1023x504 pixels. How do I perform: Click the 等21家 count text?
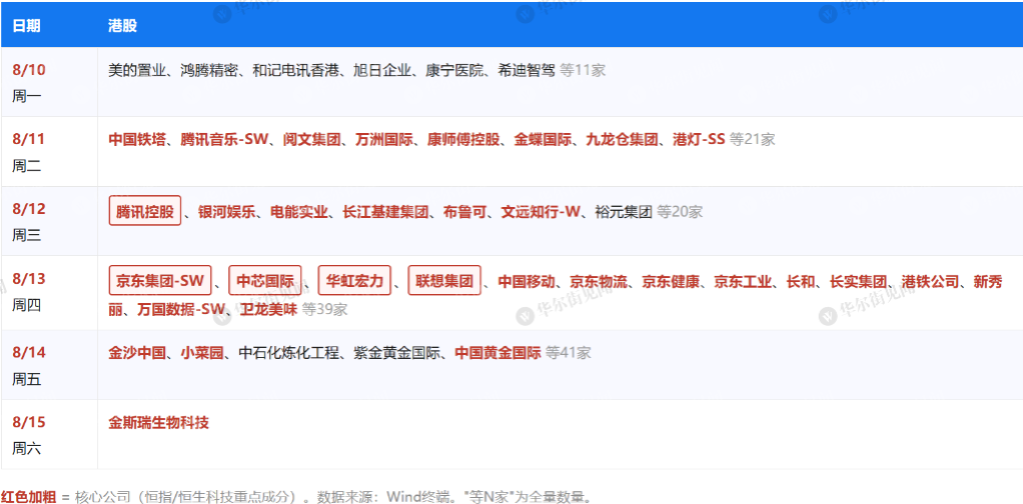pyautogui.click(x=752, y=140)
